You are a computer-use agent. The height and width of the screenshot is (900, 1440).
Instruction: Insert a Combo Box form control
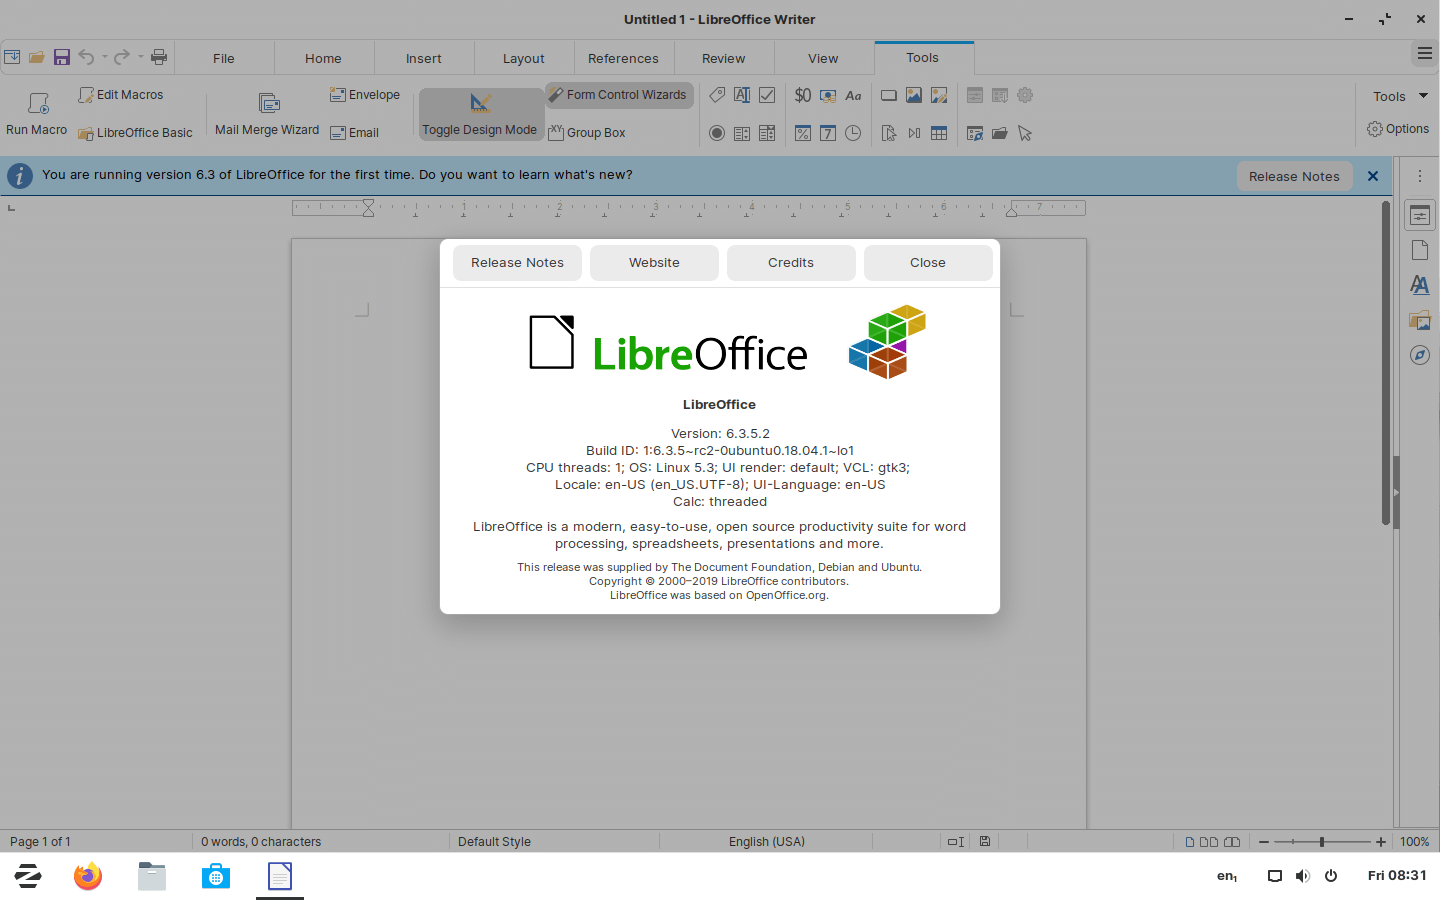(x=767, y=133)
